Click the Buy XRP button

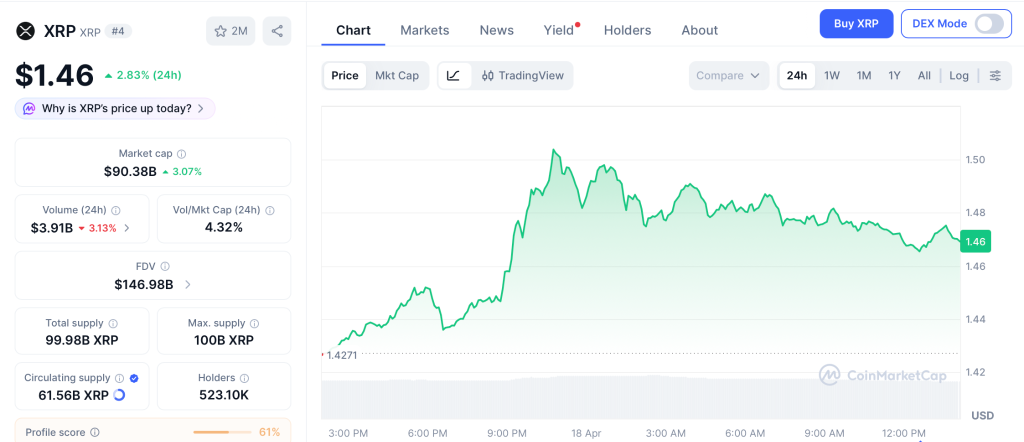pos(856,24)
